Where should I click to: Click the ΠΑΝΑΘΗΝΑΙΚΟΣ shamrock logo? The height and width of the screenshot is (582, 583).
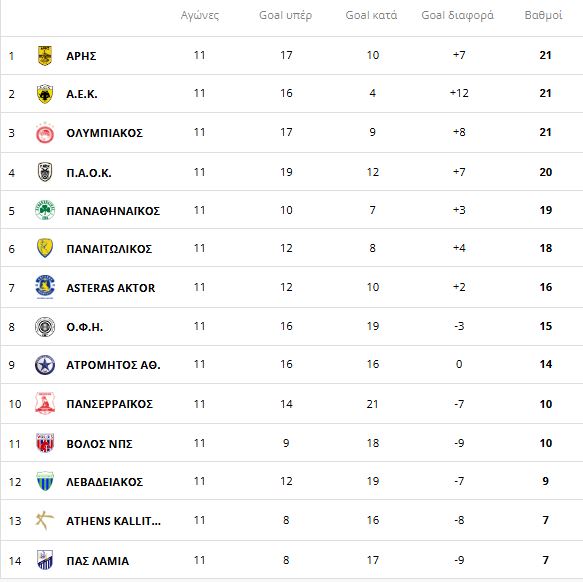tap(45, 210)
